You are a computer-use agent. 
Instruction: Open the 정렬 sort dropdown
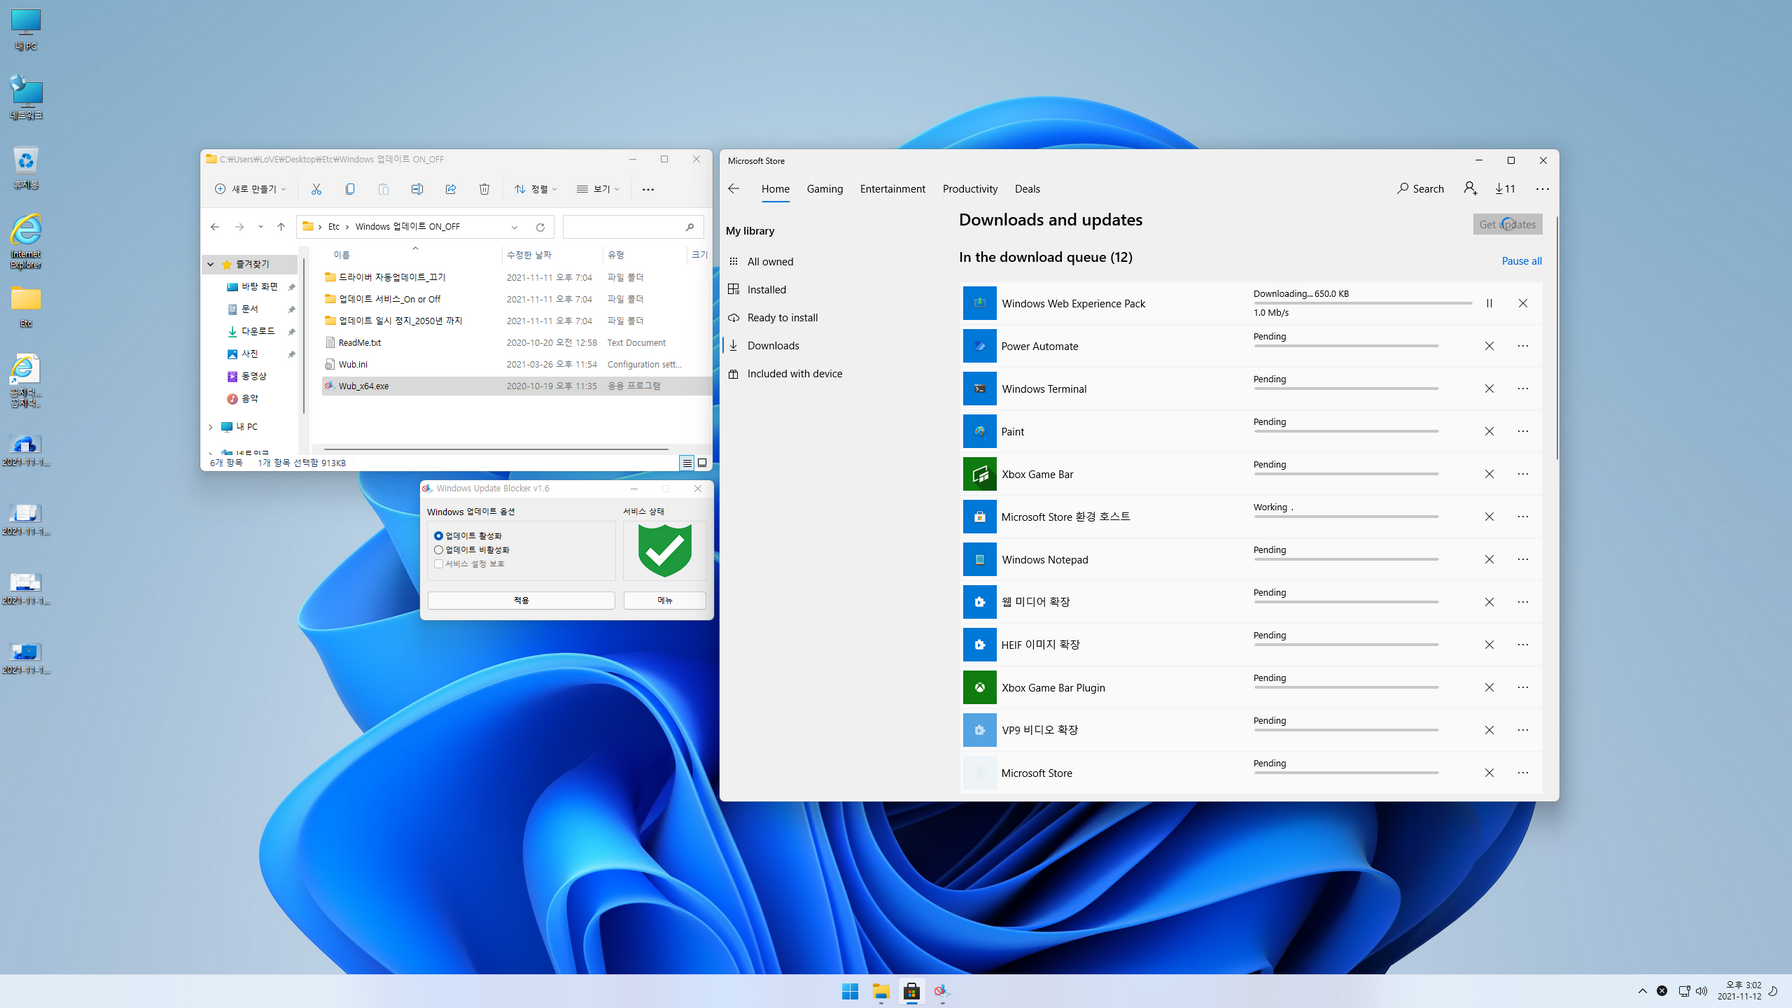tap(536, 189)
